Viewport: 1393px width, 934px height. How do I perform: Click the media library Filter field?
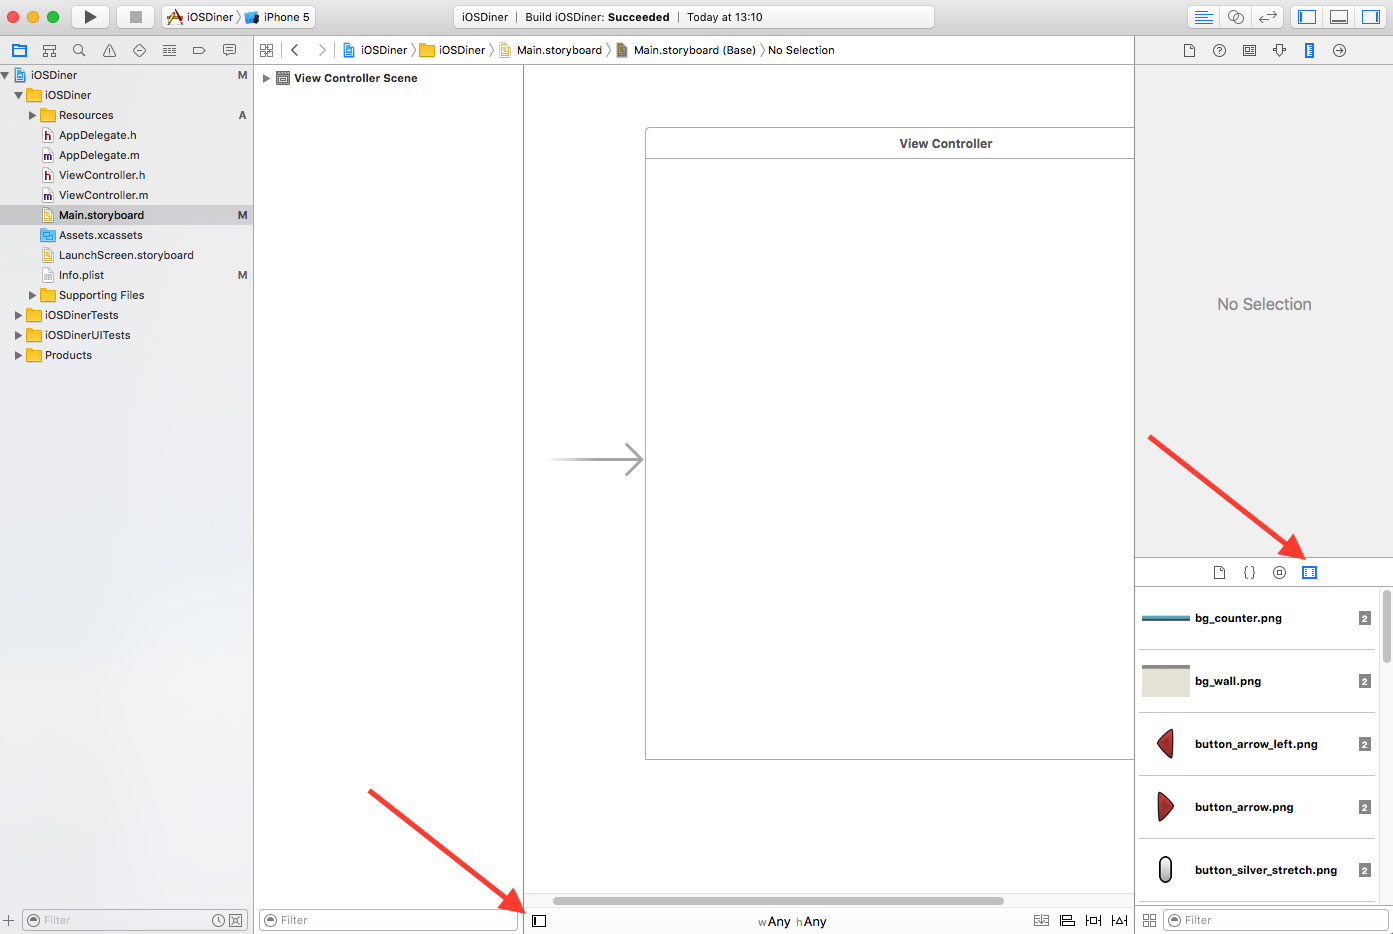[x=1276, y=920]
